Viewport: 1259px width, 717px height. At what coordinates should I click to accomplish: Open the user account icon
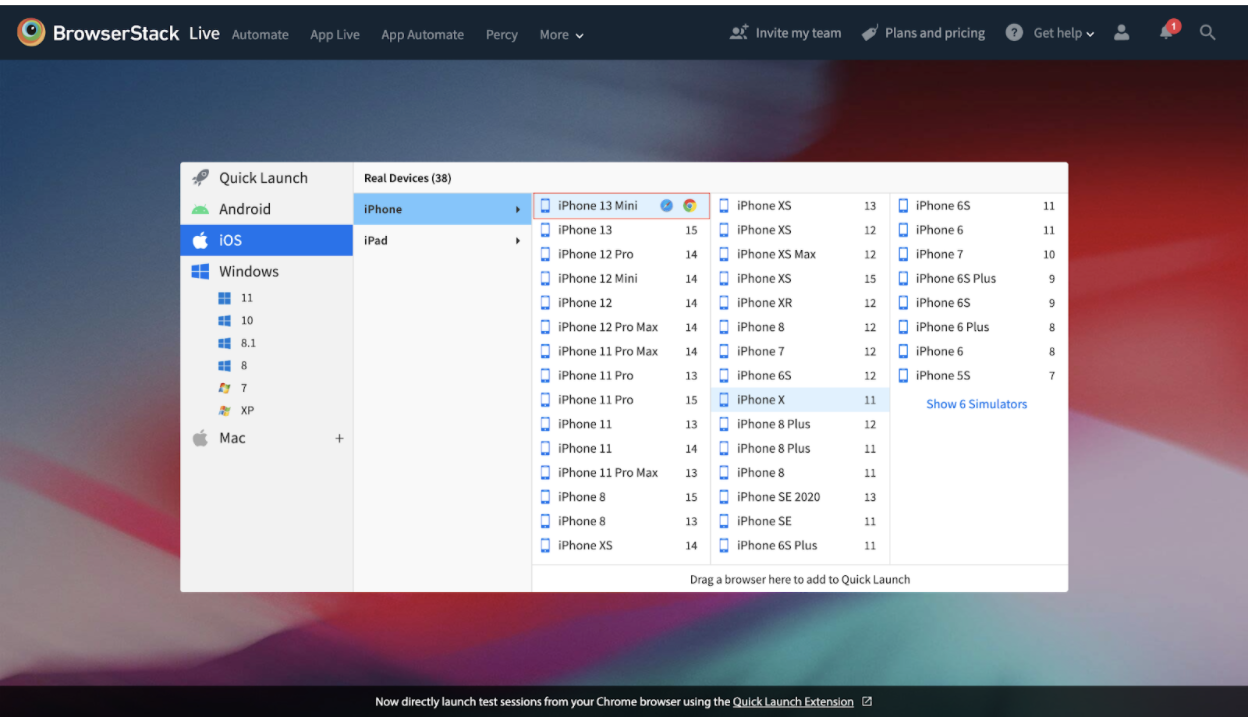[x=1121, y=33]
